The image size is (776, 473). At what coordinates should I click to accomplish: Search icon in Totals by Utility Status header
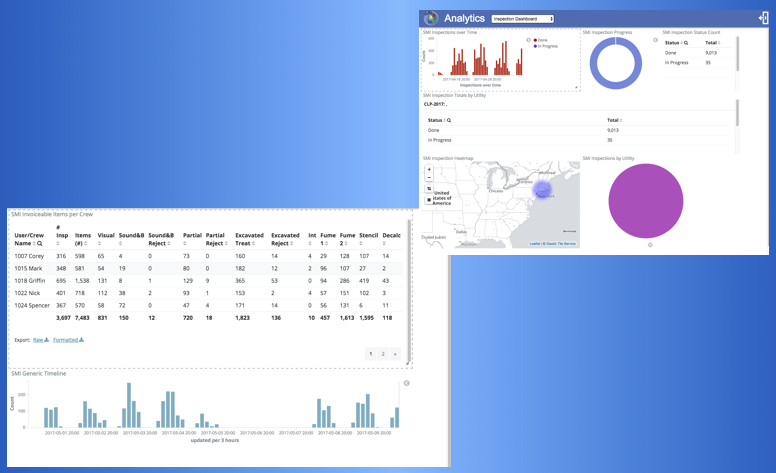coord(449,120)
